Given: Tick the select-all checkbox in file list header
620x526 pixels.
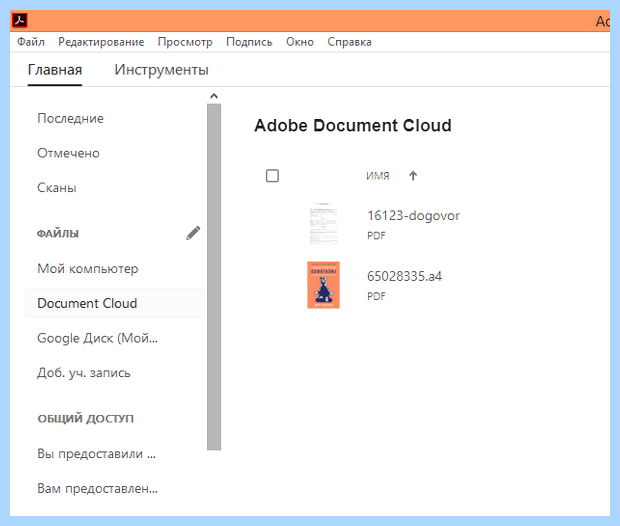Looking at the screenshot, I should (272, 176).
